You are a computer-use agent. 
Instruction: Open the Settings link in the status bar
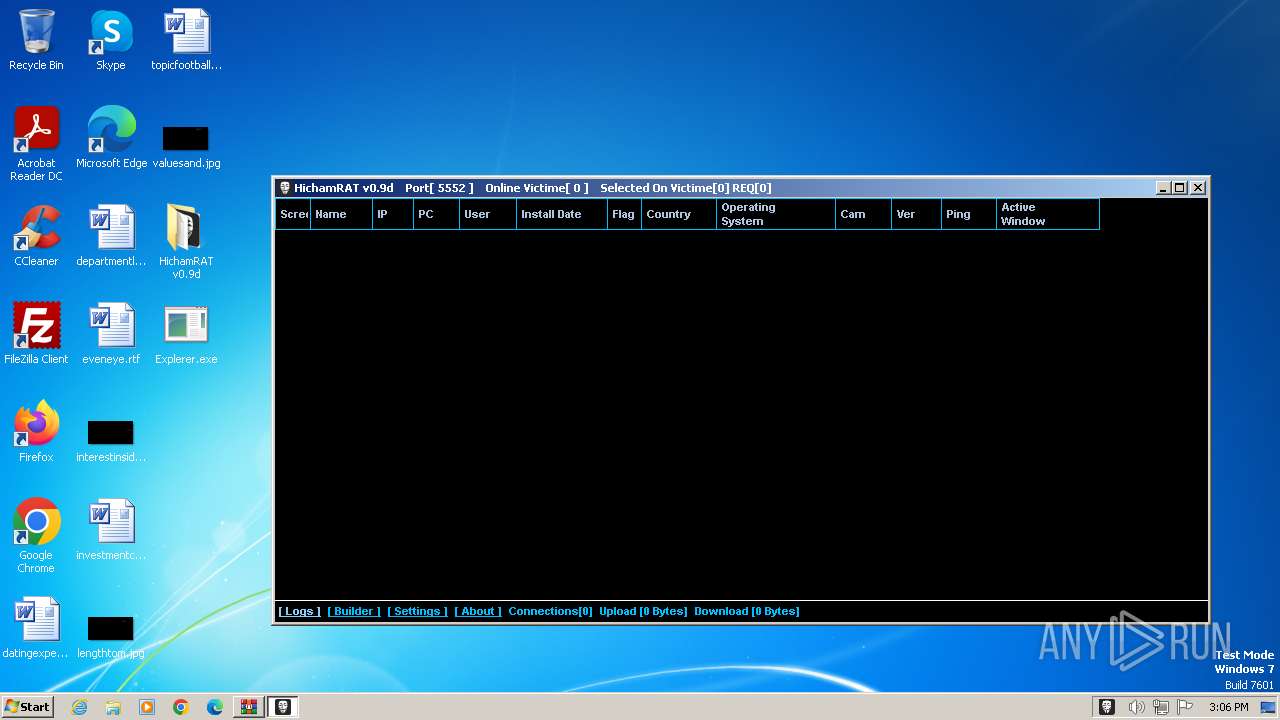[x=417, y=611]
